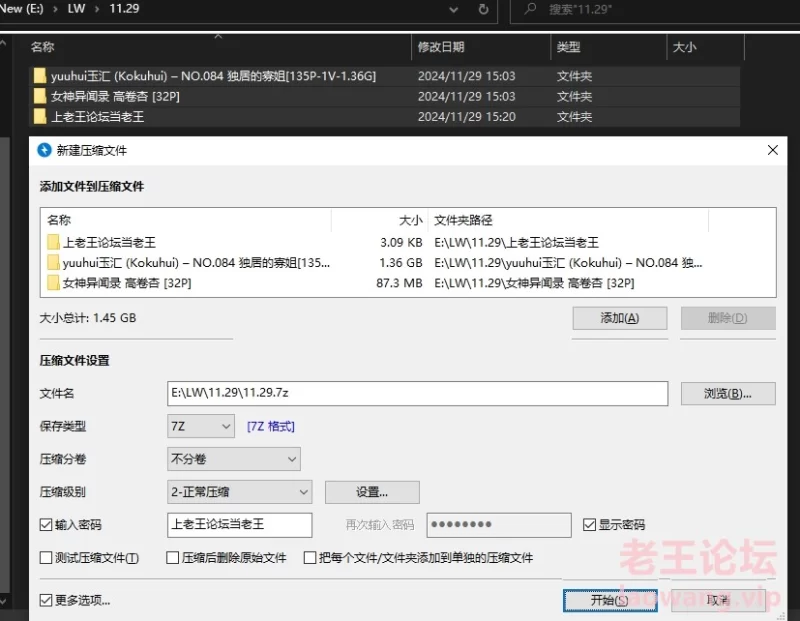Enable 把每个文件/文件夹添加到单独的压缩文件 checkbox
The width and height of the screenshot is (800, 621).
point(310,558)
